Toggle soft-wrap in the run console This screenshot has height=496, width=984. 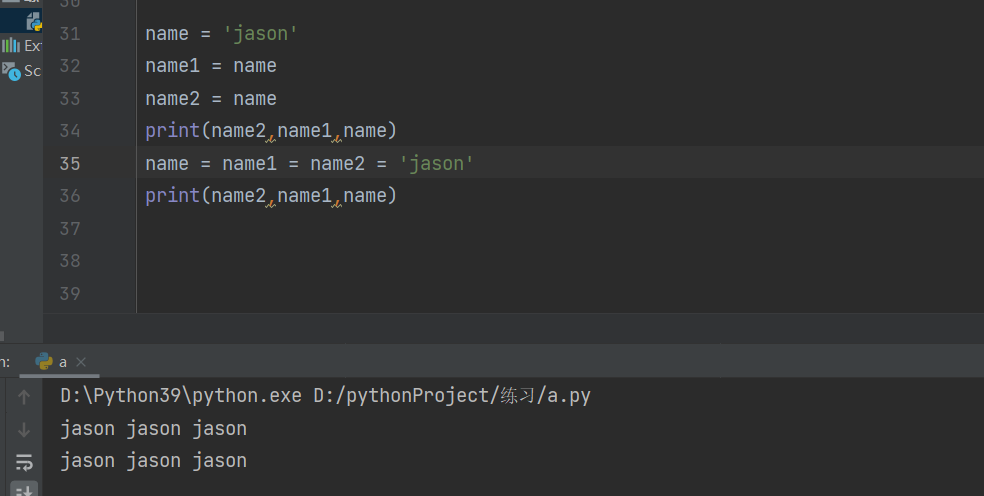pos(24,461)
